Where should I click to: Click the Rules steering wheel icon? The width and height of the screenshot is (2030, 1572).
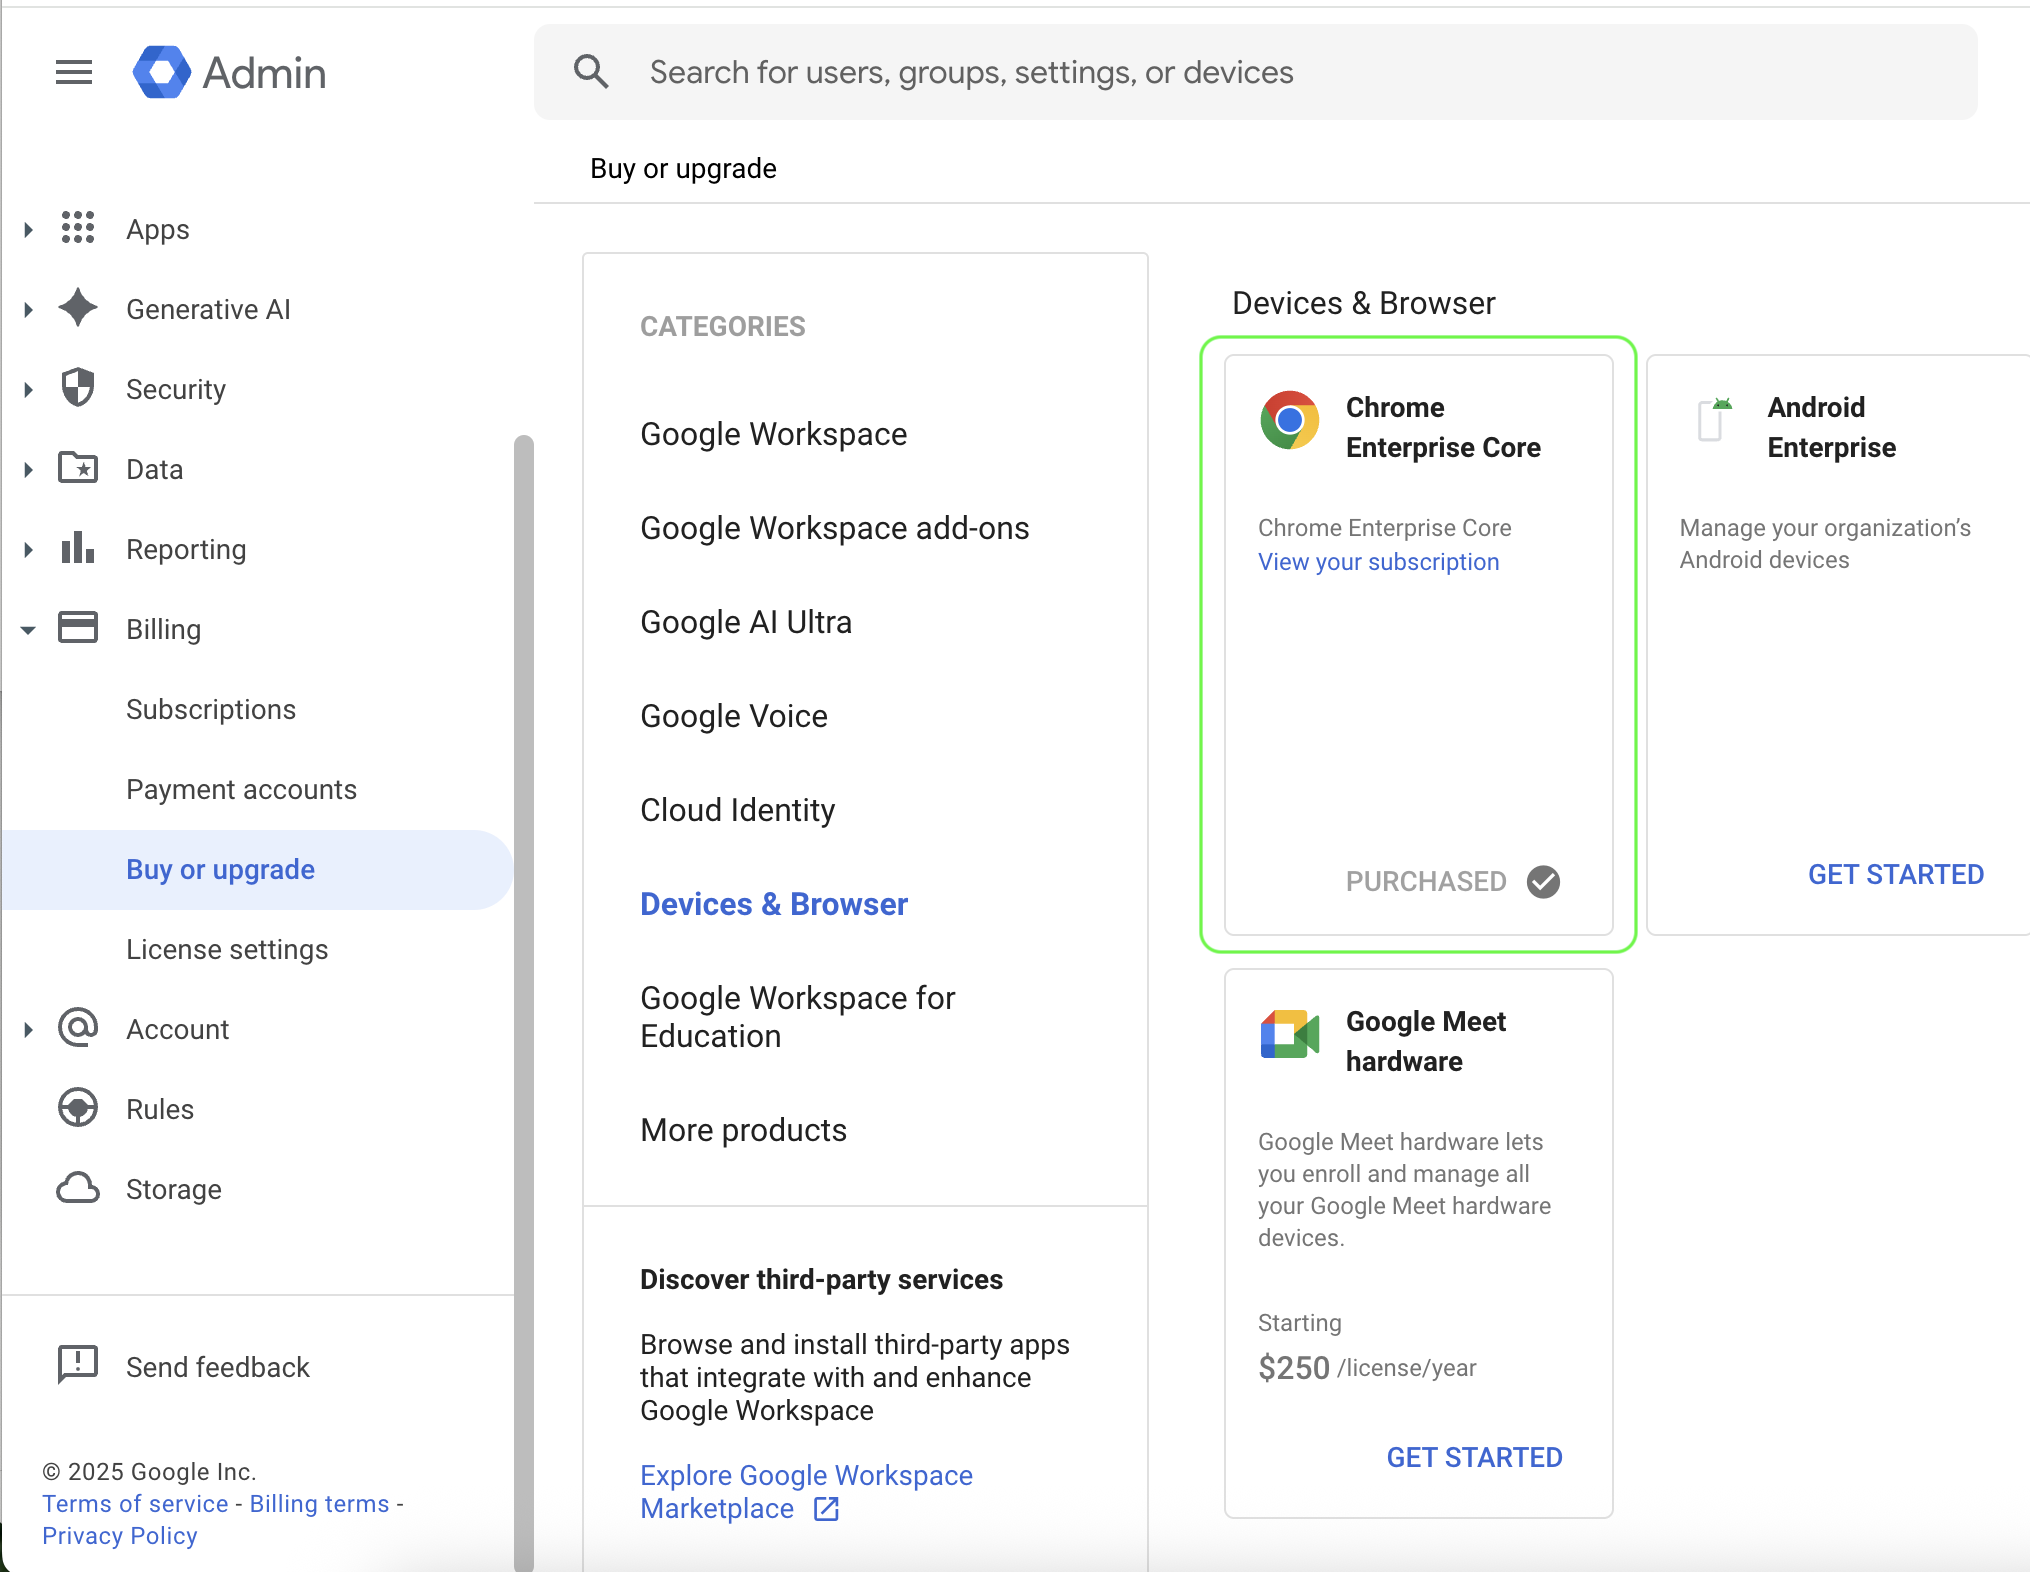(78, 1108)
